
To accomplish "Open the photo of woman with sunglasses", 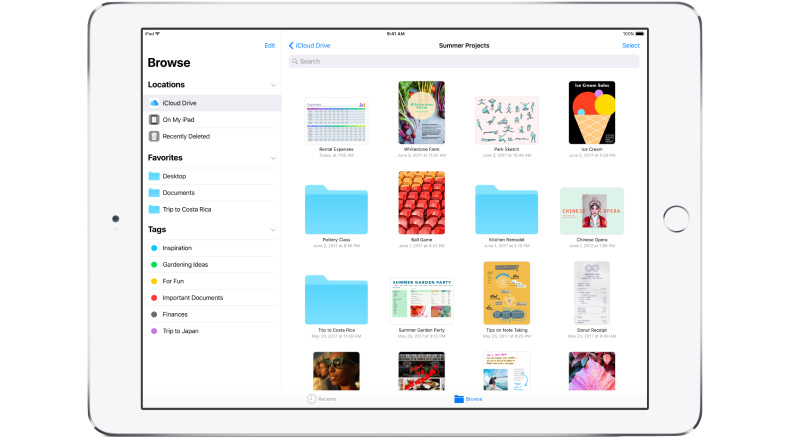I will [336, 371].
